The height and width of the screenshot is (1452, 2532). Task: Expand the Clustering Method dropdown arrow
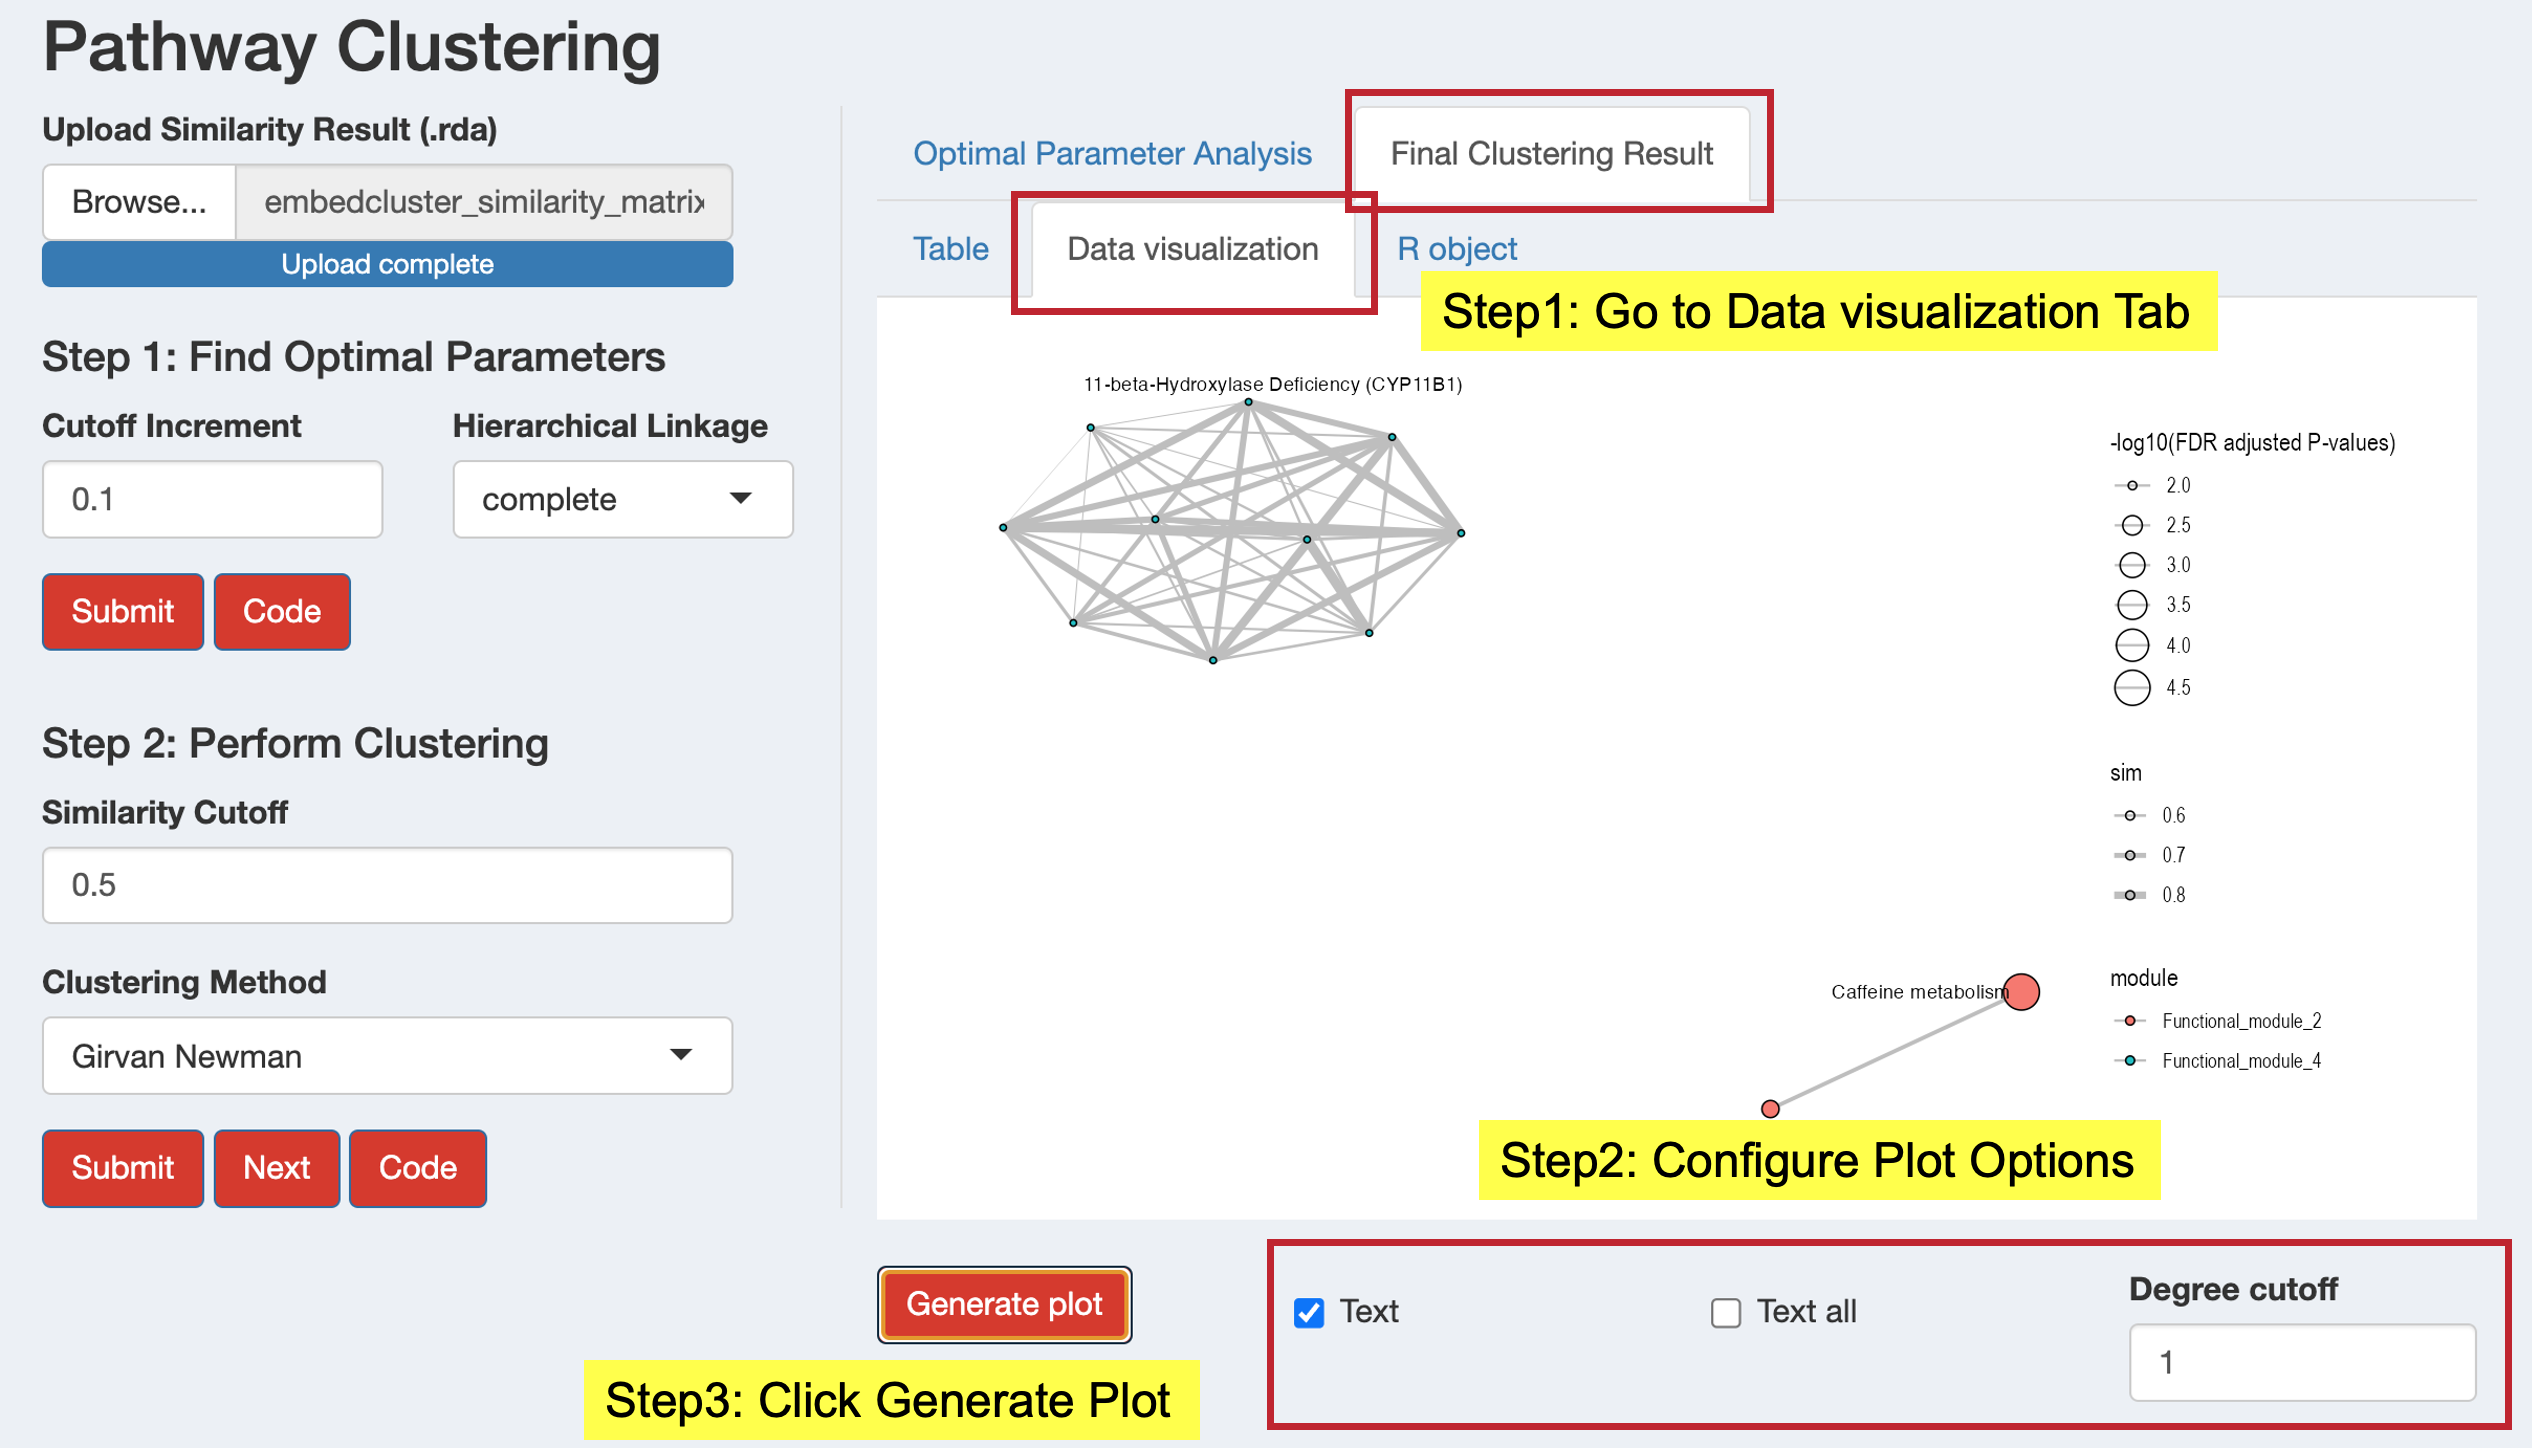(x=681, y=1057)
